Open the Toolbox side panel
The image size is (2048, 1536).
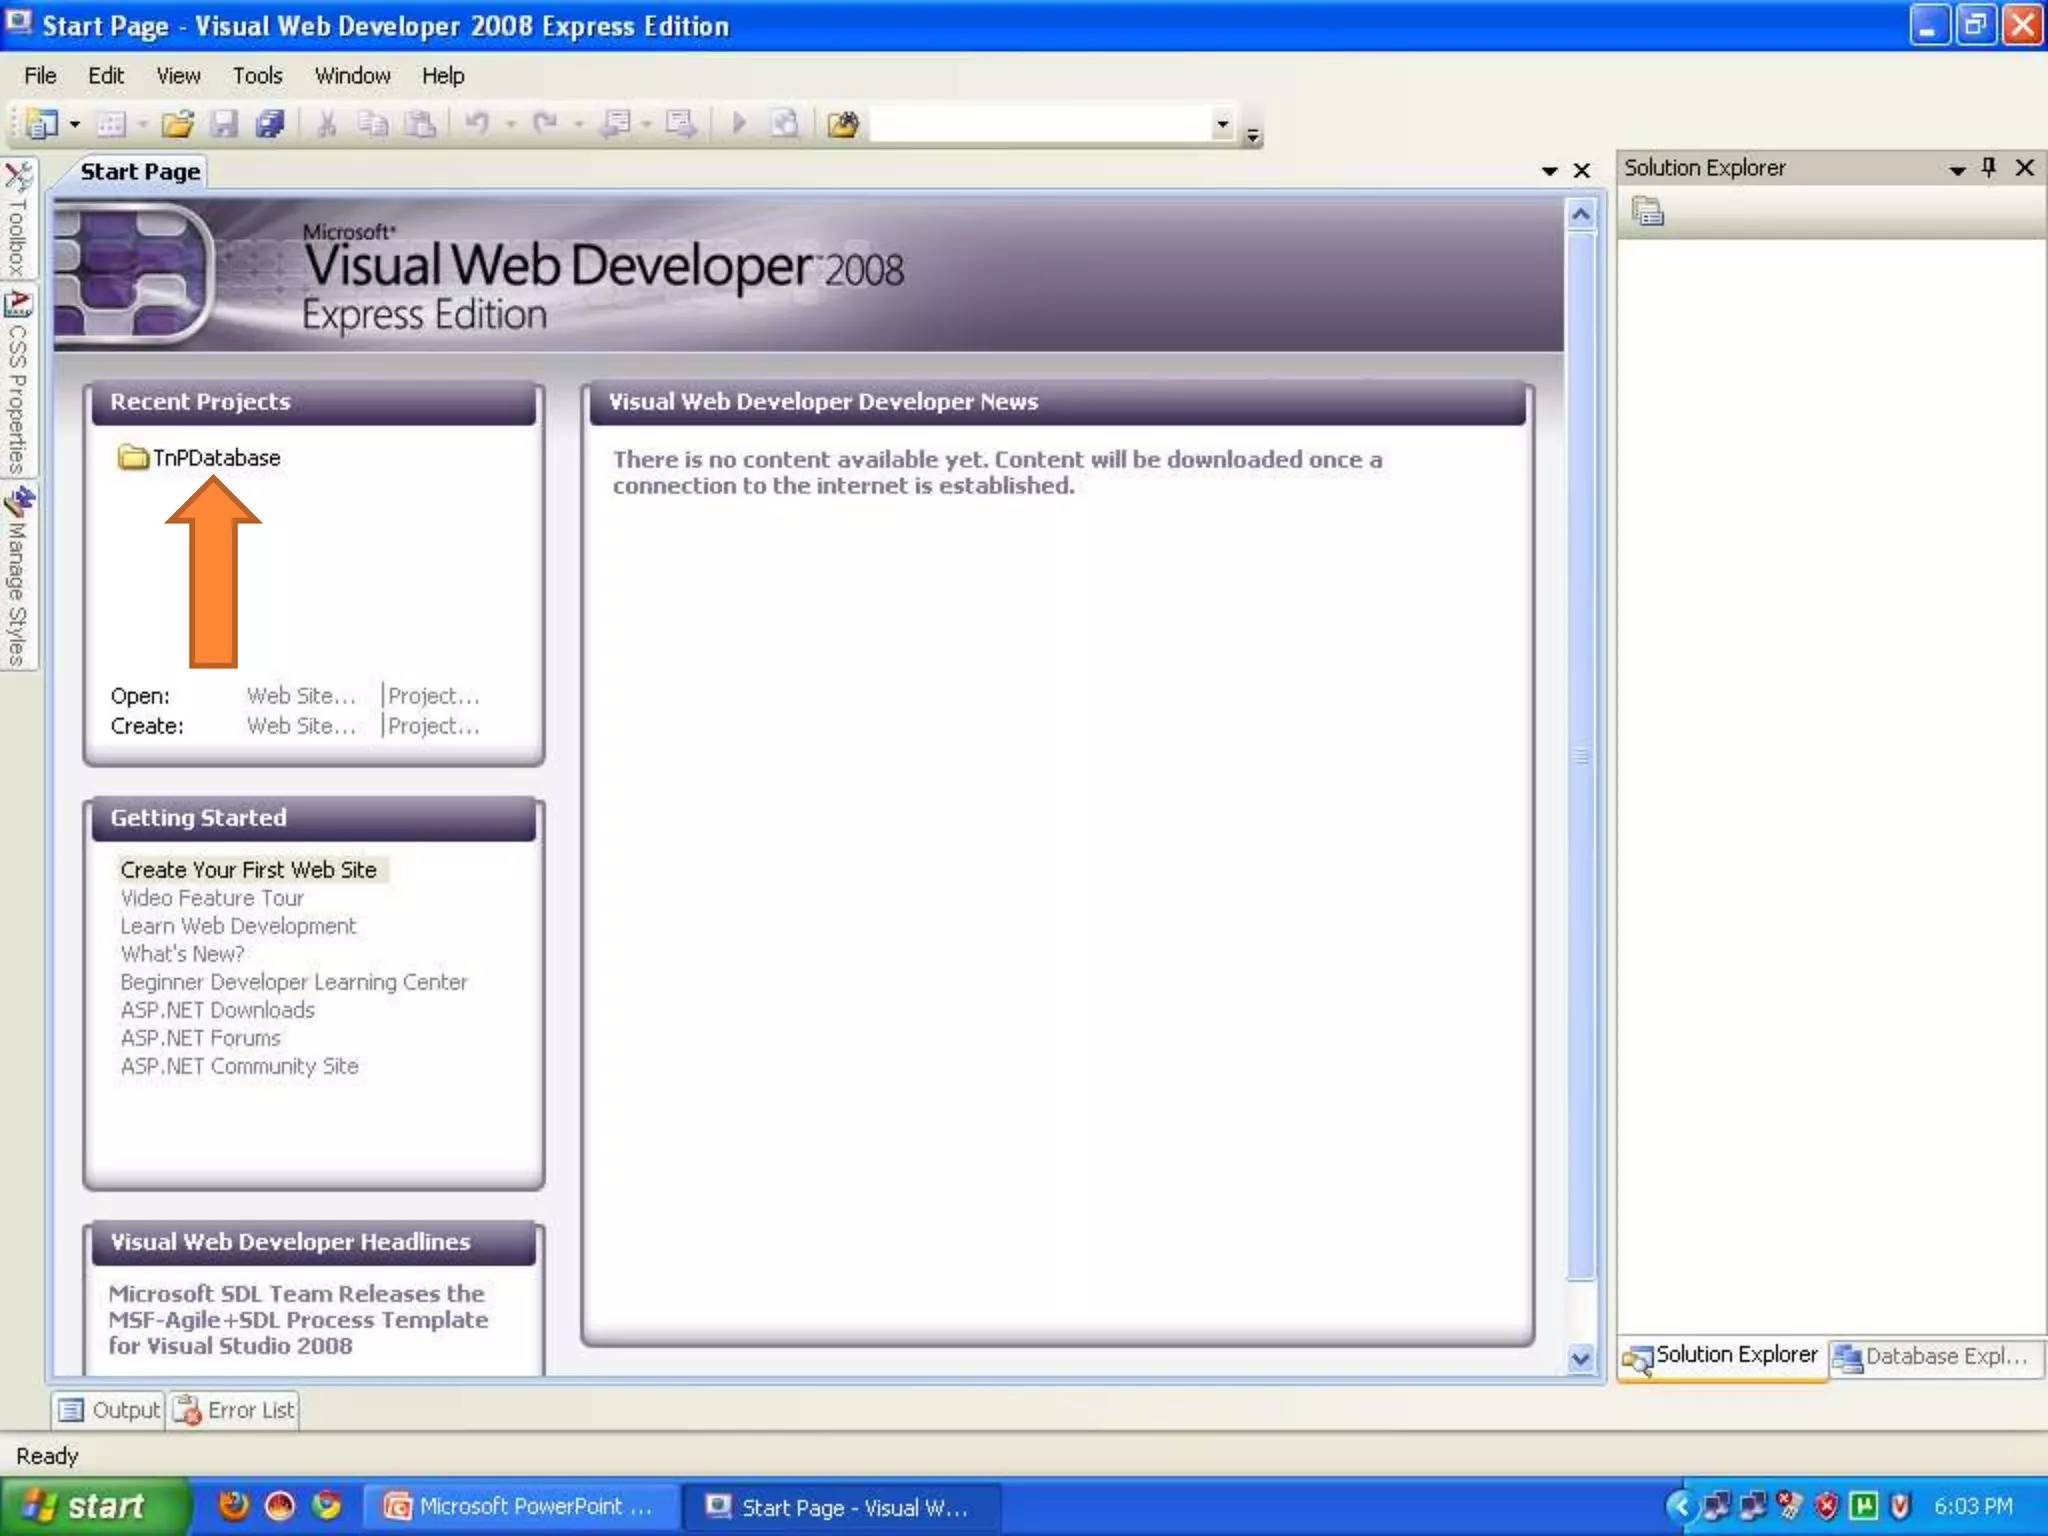pyautogui.click(x=17, y=220)
